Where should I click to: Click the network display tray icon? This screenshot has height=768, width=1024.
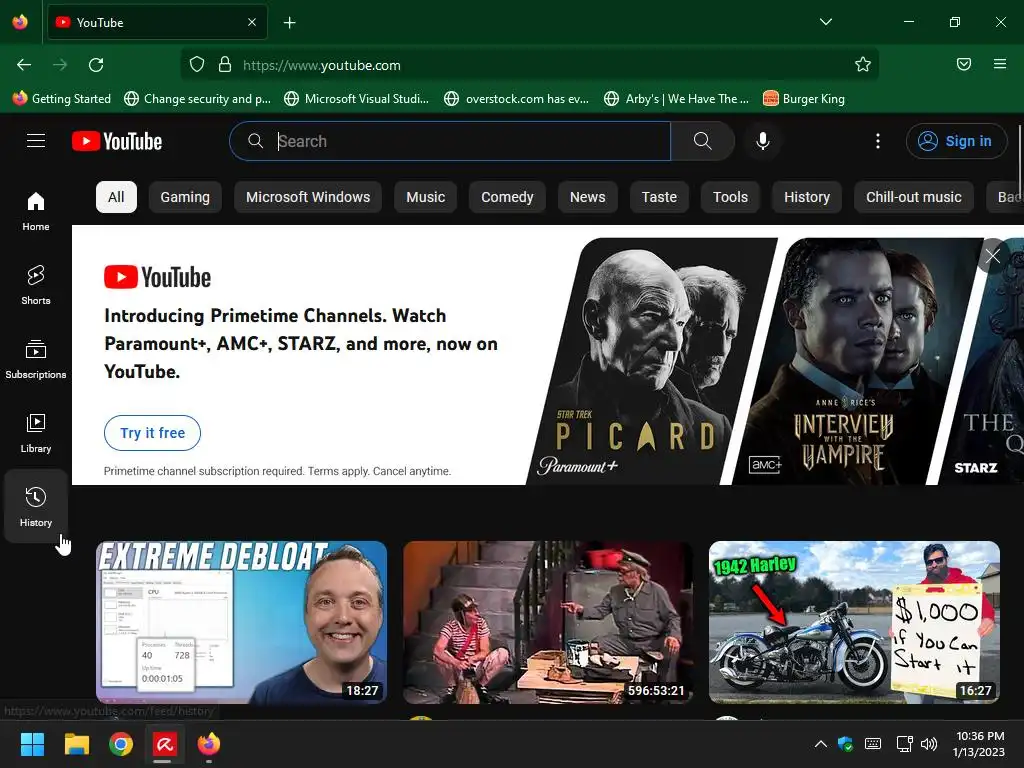(x=904, y=744)
